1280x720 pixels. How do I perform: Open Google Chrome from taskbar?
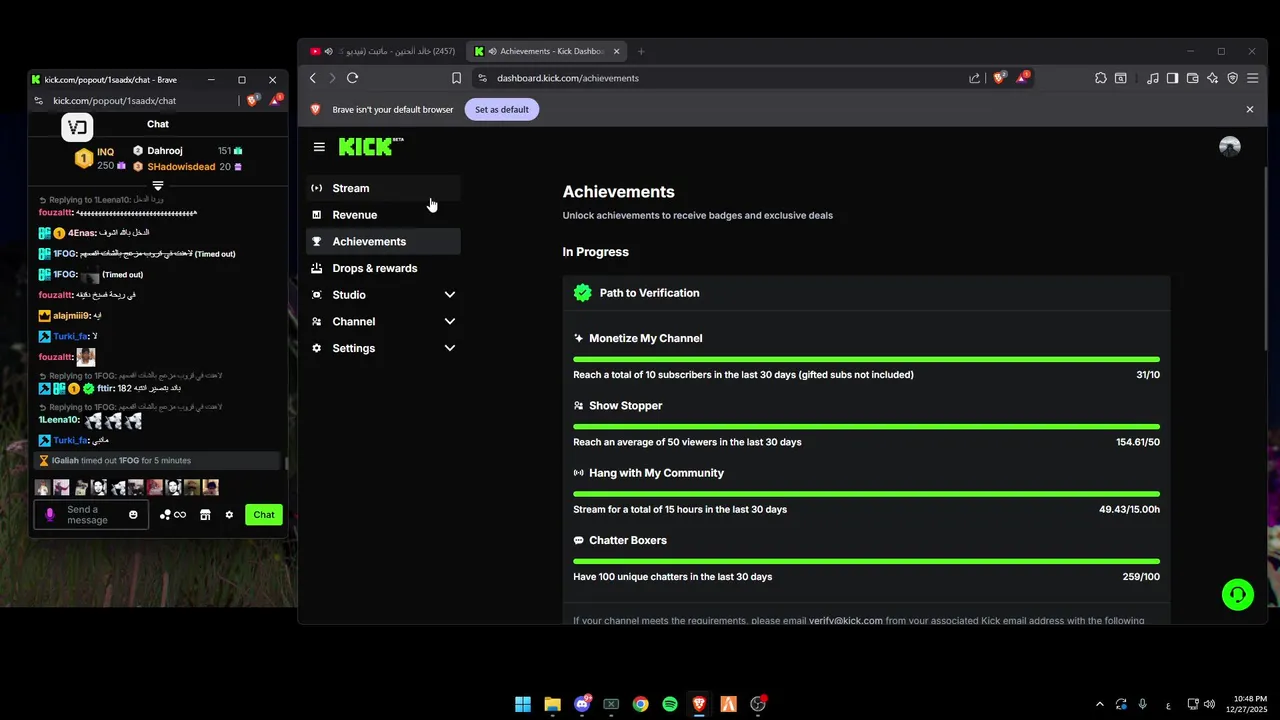pyautogui.click(x=641, y=704)
